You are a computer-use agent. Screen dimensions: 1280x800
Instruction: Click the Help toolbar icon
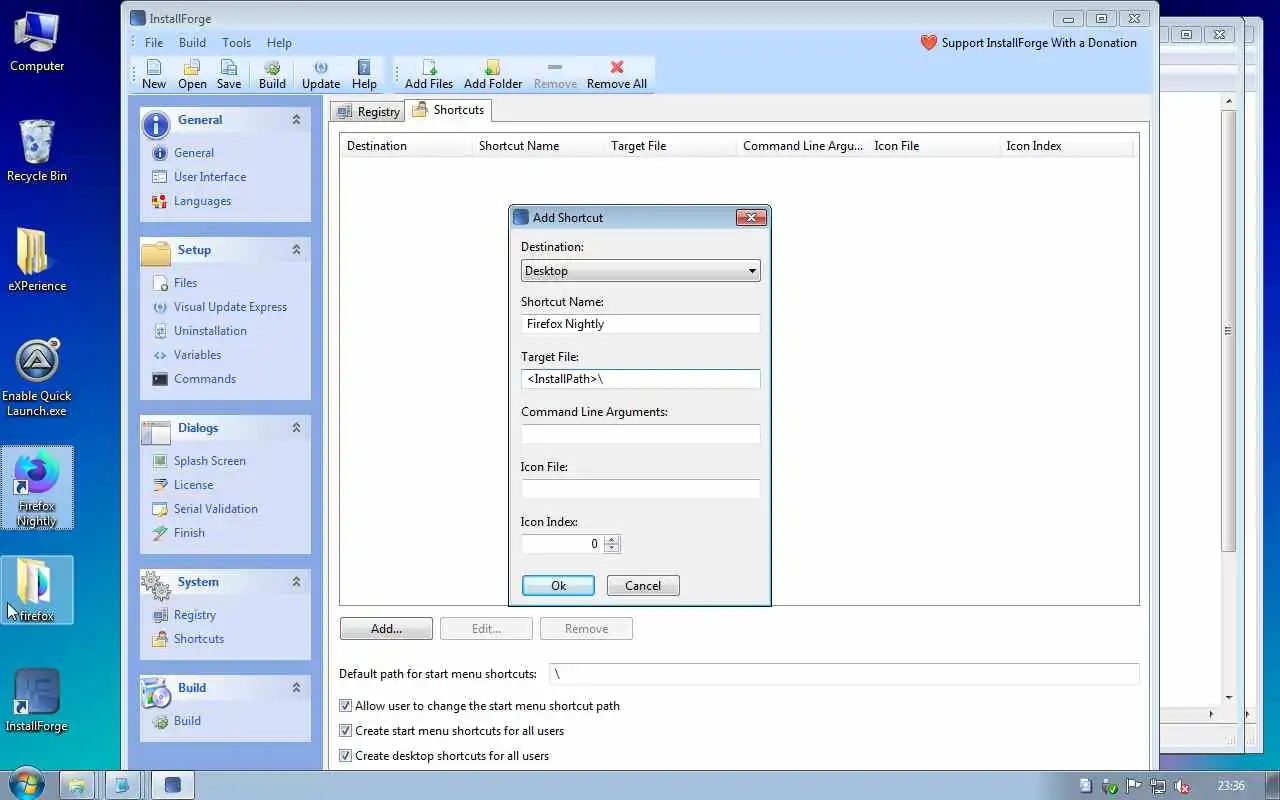click(x=364, y=74)
